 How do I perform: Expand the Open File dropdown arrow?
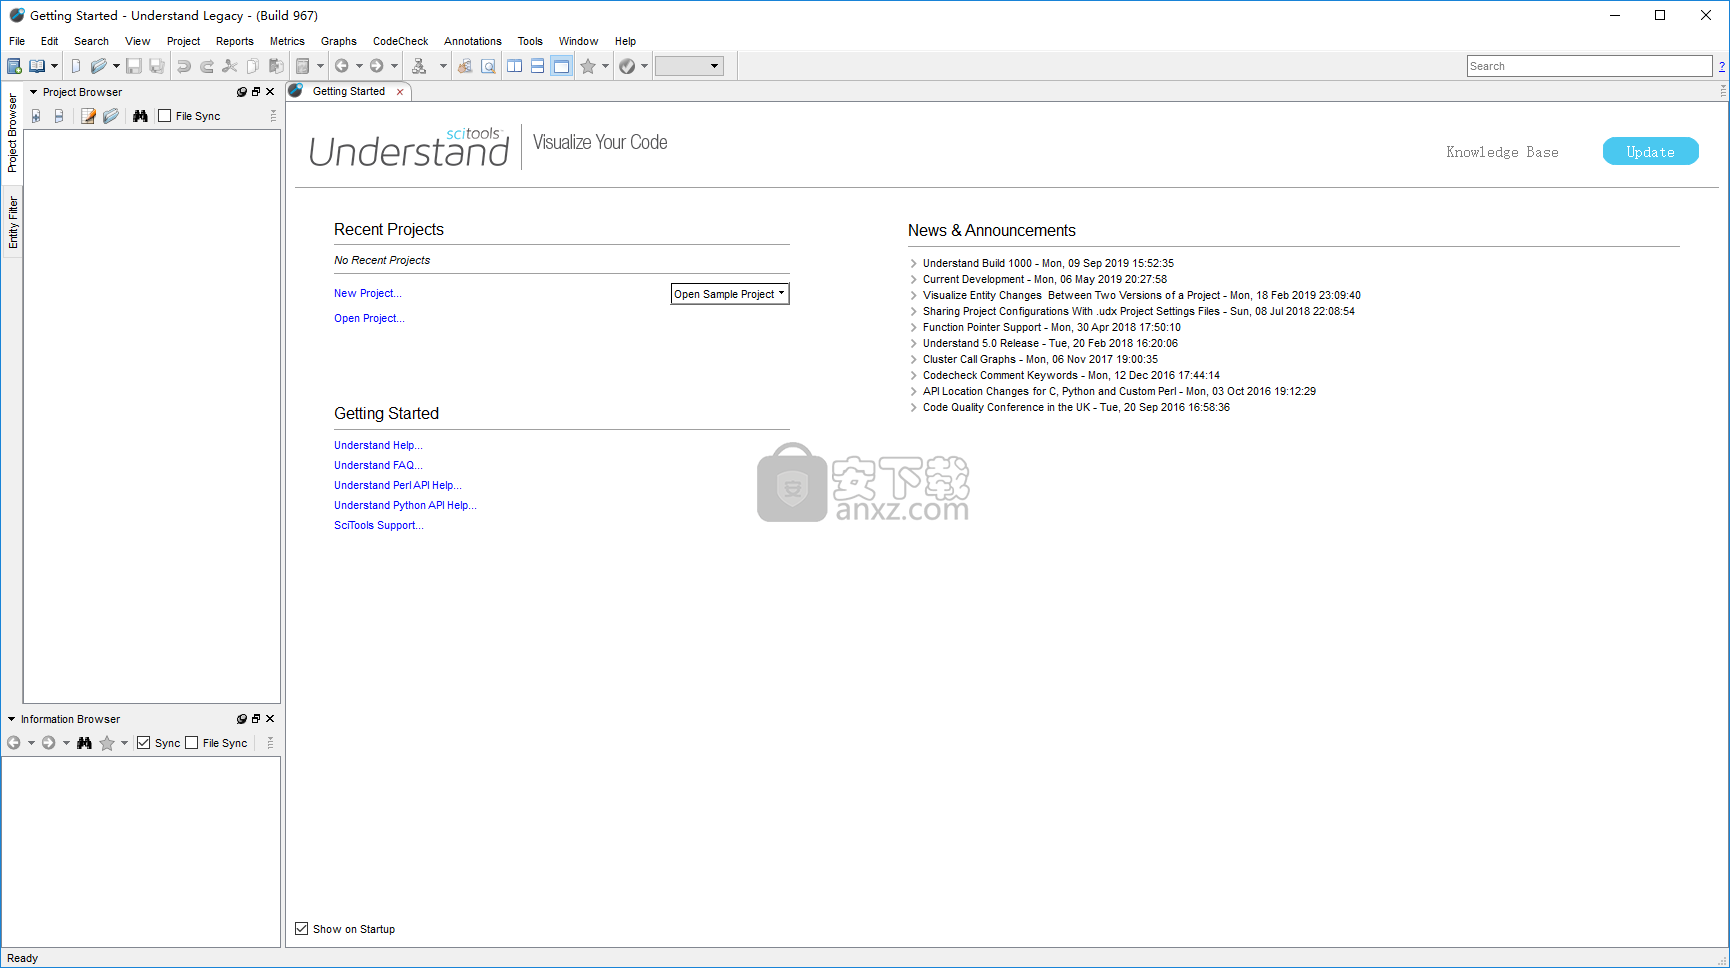tap(116, 66)
